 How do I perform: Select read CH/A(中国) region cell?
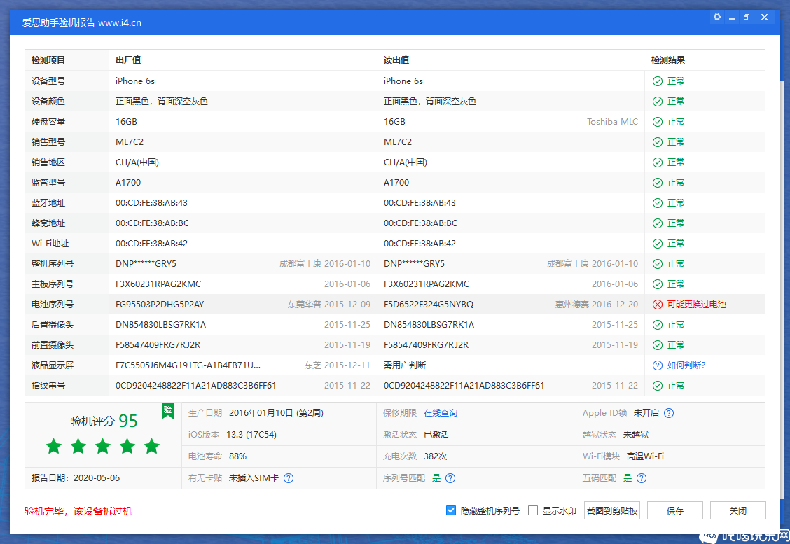pos(405,162)
